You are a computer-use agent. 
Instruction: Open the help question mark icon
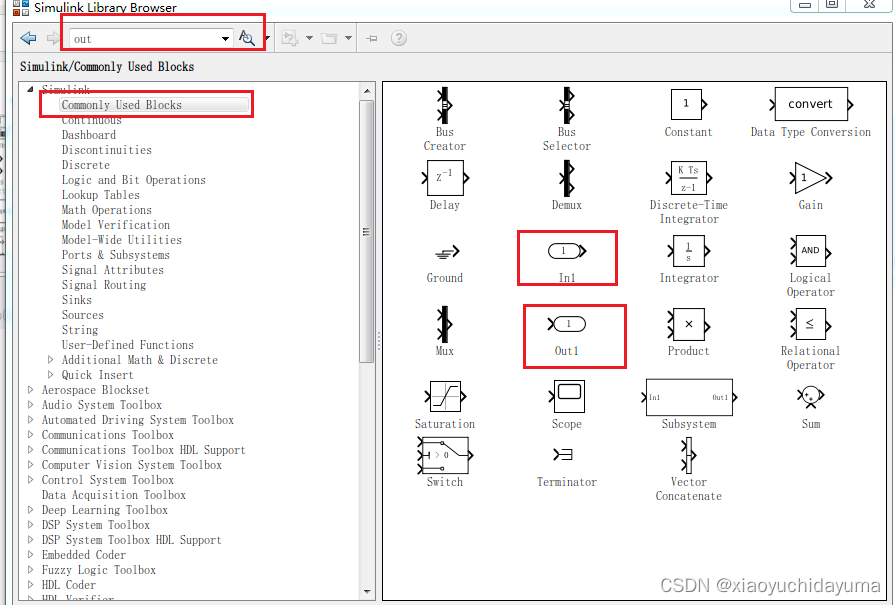point(398,38)
